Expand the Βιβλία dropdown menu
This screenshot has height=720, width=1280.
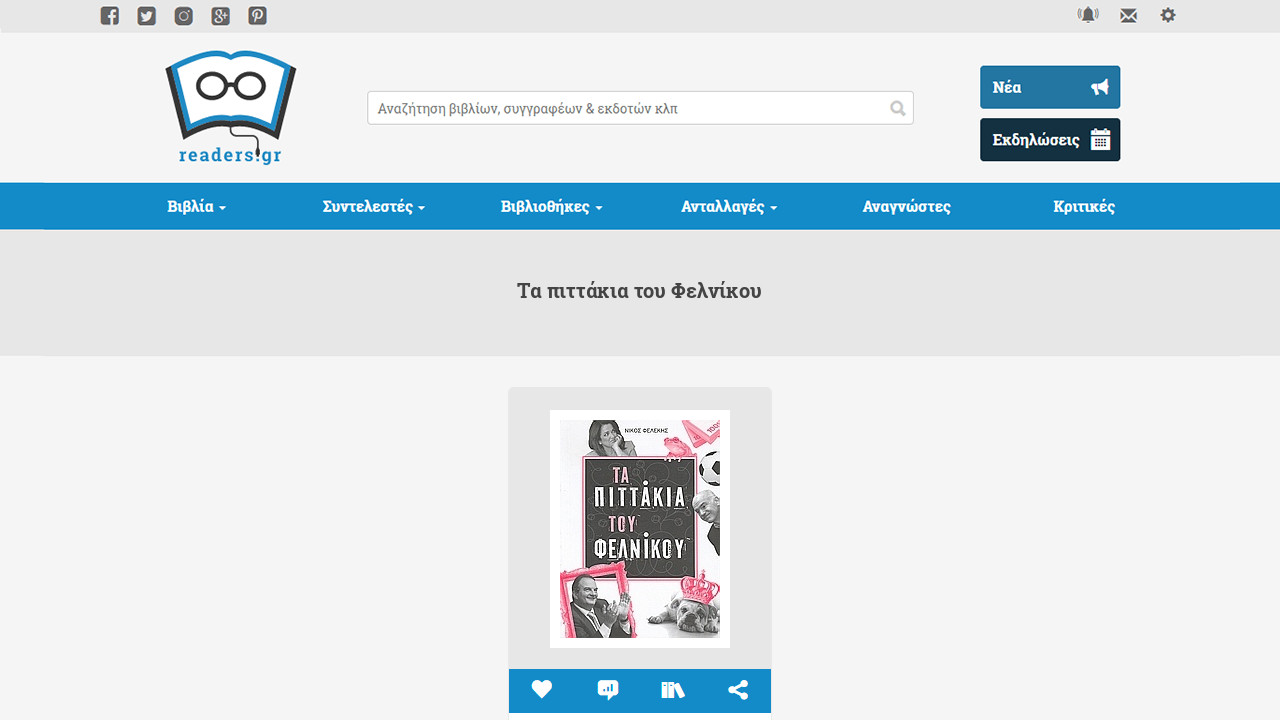tap(197, 207)
